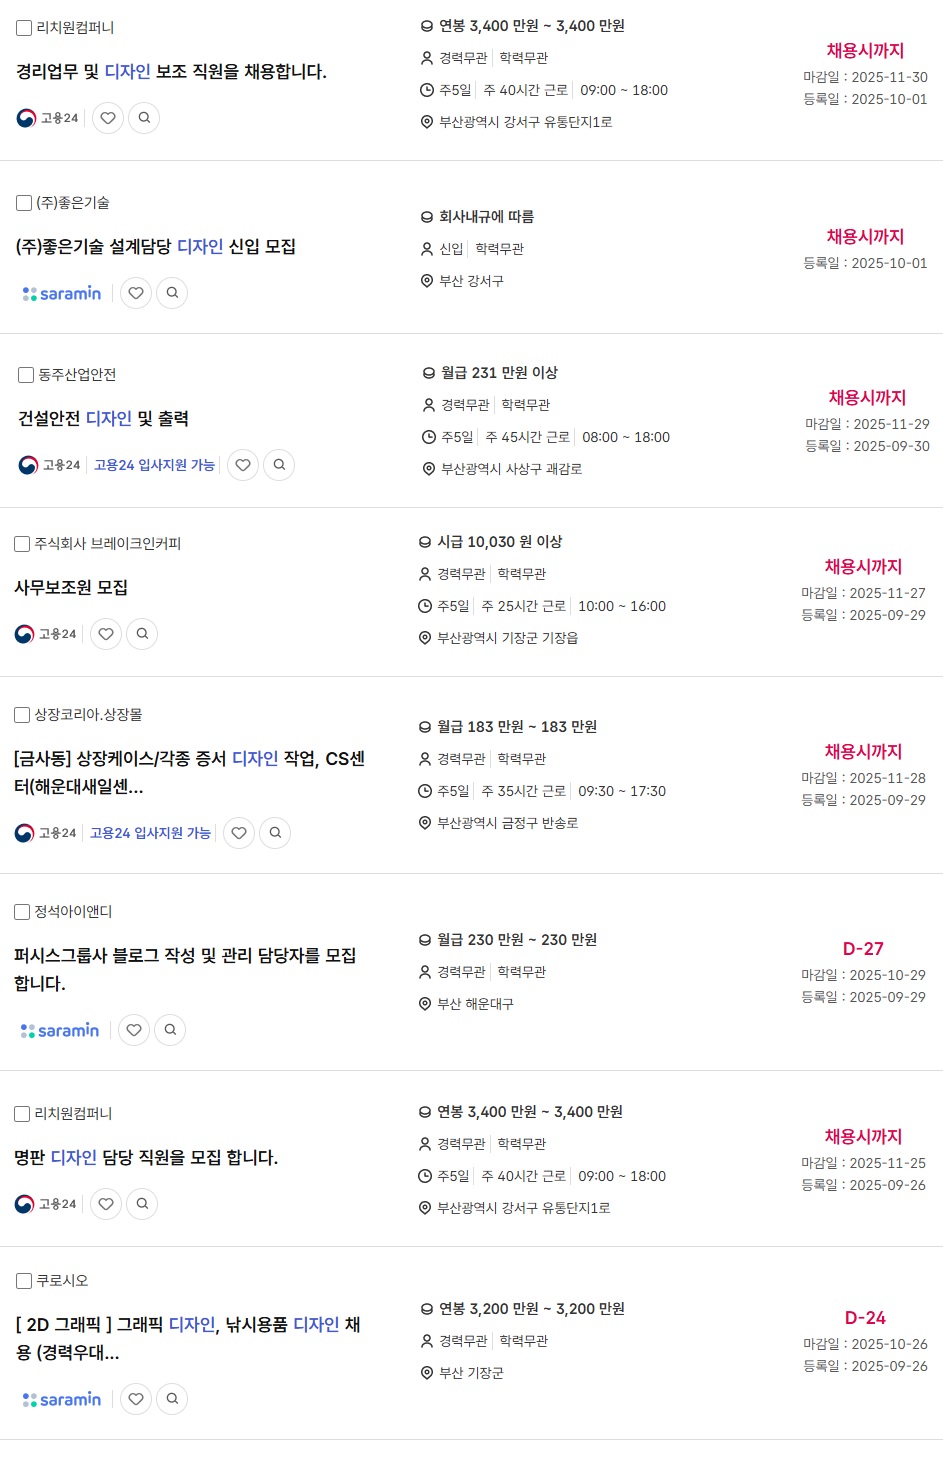Image resolution: width=943 pixels, height=1465 pixels.
Task: Bookmark 사무보조원 모집 posting with heart icon
Action: [x=106, y=634]
